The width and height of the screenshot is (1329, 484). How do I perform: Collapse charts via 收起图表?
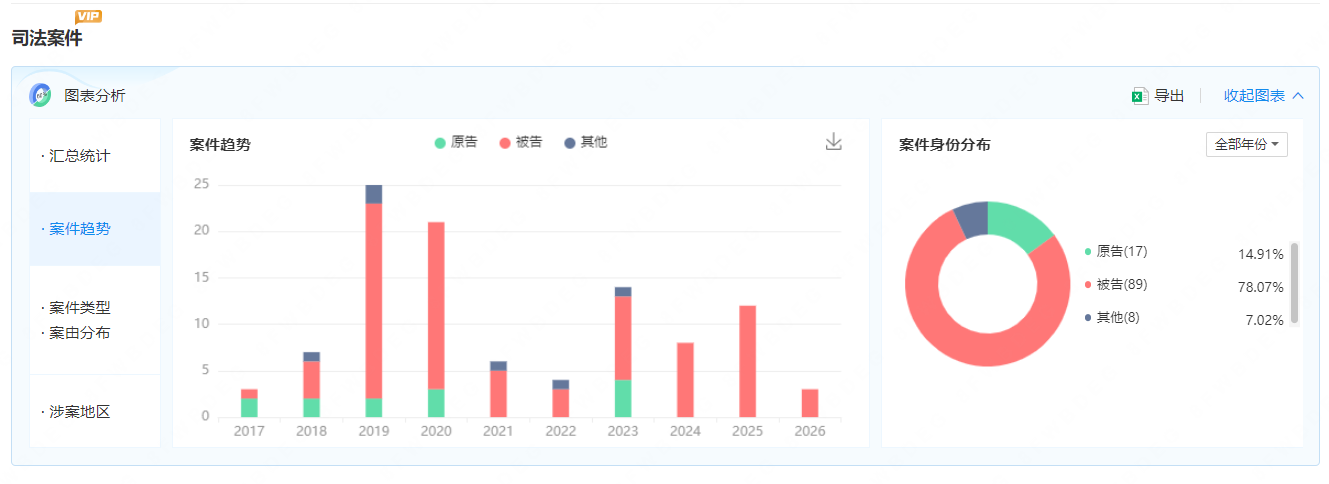pyautogui.click(x=1263, y=96)
